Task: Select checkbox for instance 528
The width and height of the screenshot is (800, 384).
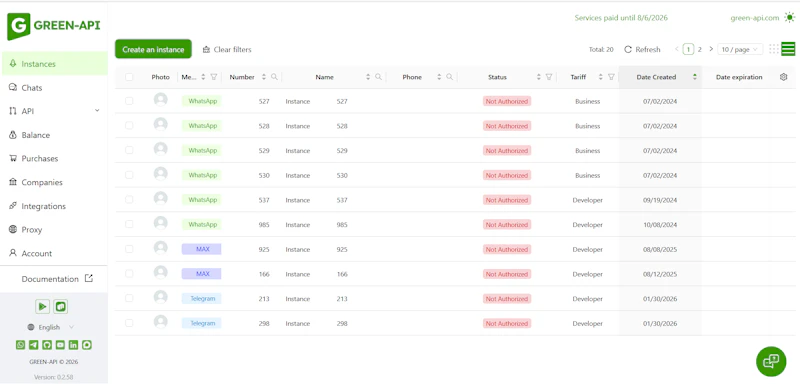Action: (129, 125)
